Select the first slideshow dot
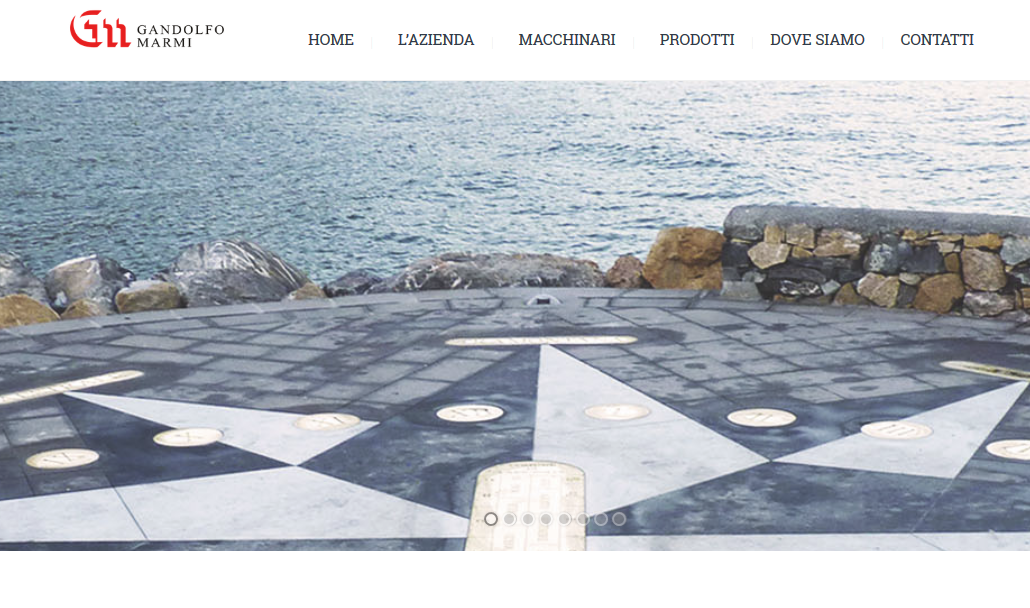Screen dimensions: 1030x608 pyautogui.click(x=491, y=519)
